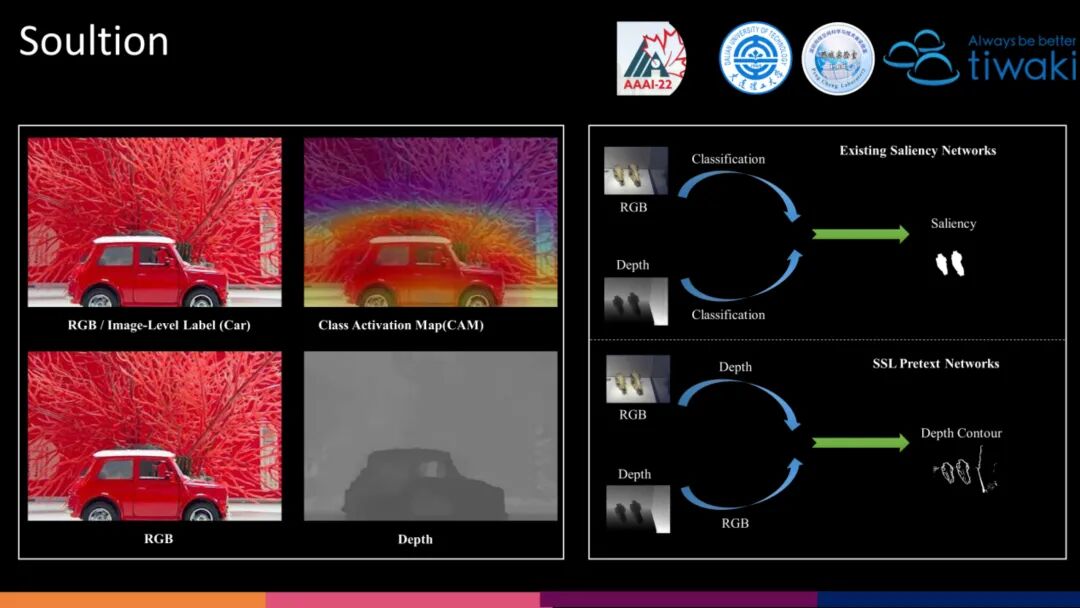This screenshot has height=608, width=1080.
Task: Click the Peng Cheng Laboratory round logo
Action: click(x=838, y=59)
